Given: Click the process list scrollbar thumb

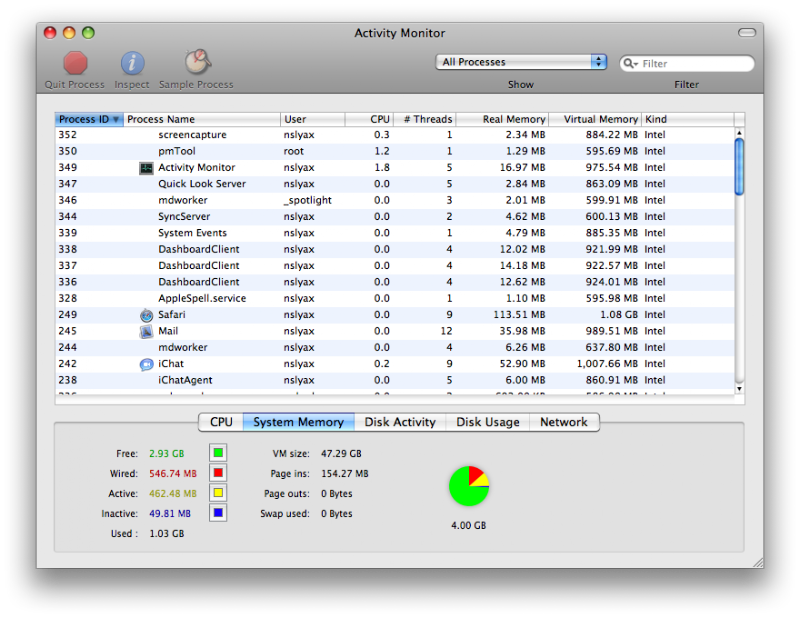Looking at the screenshot, I should [739, 166].
